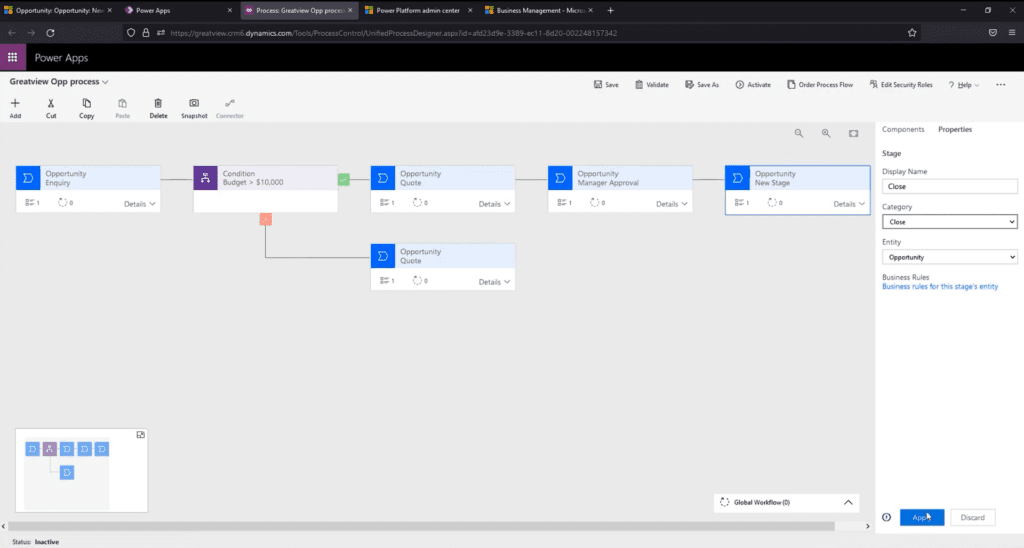Select the Opportunity Enquiry stage icon

click(28, 178)
